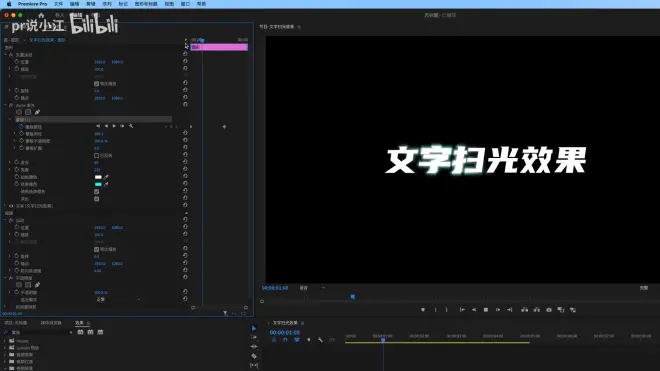Add a marker in the Program monitor
The width and height of the screenshot is (660, 371).
click(423, 310)
